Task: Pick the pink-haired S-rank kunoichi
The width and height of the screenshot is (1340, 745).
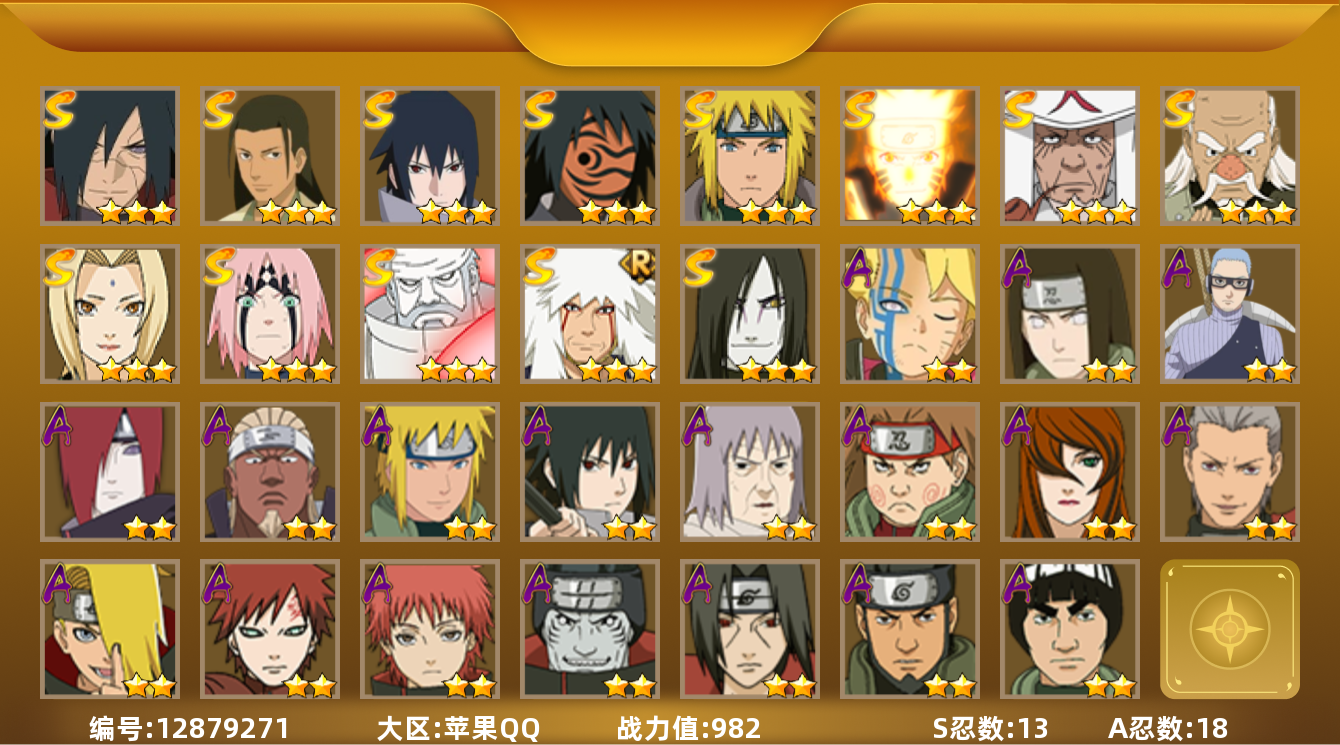Action: 270,314
